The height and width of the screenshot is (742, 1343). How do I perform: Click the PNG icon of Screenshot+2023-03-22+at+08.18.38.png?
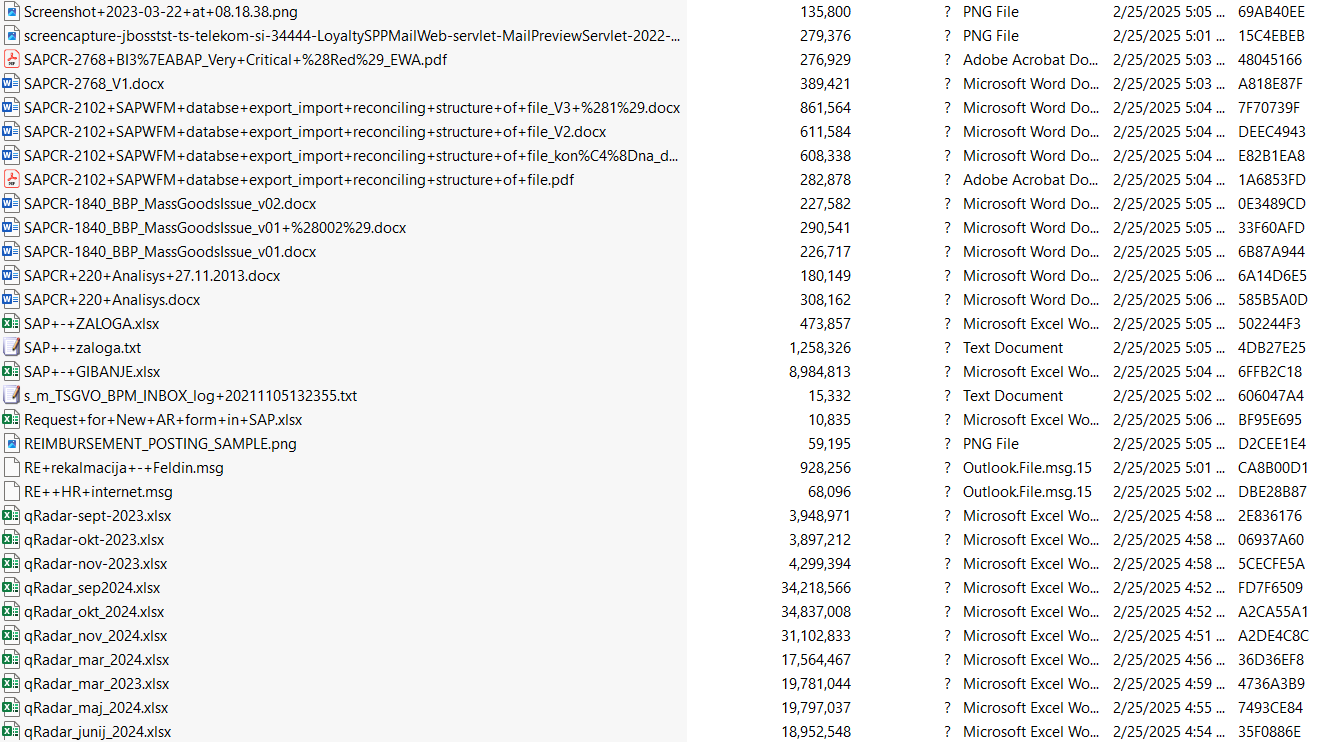11,12
